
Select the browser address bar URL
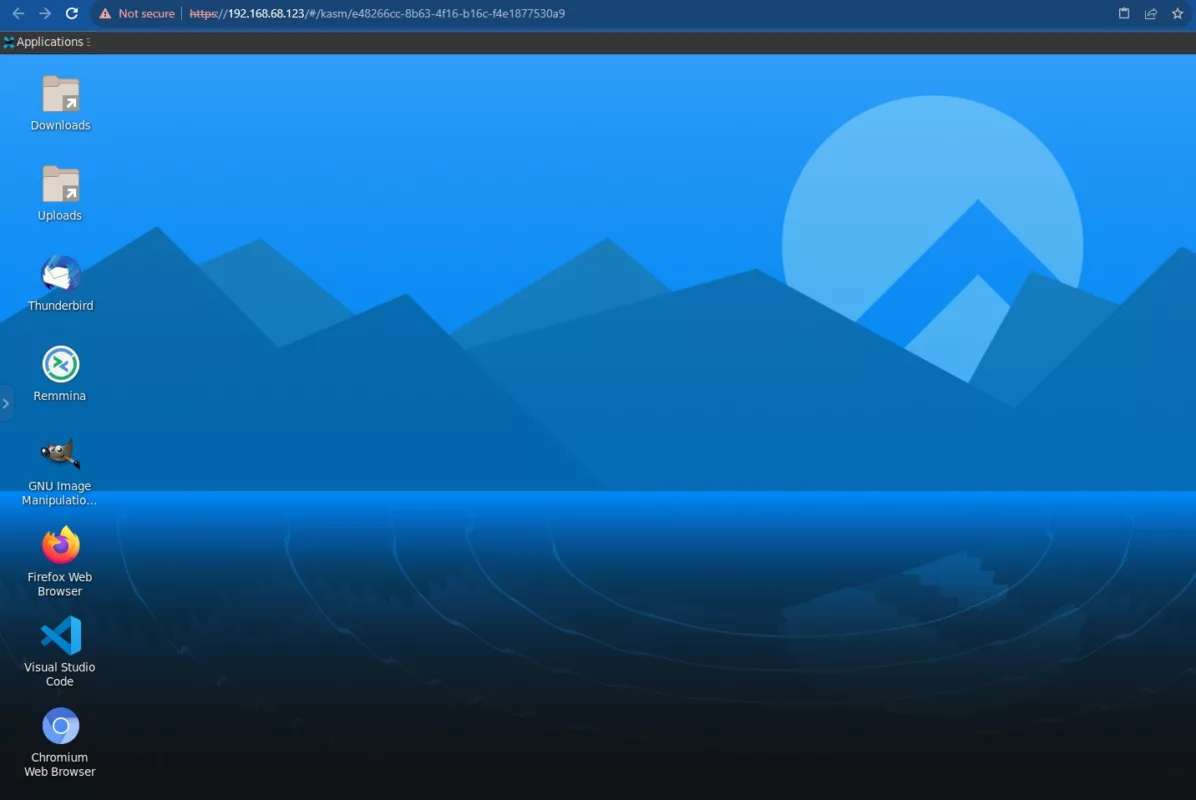click(x=377, y=14)
